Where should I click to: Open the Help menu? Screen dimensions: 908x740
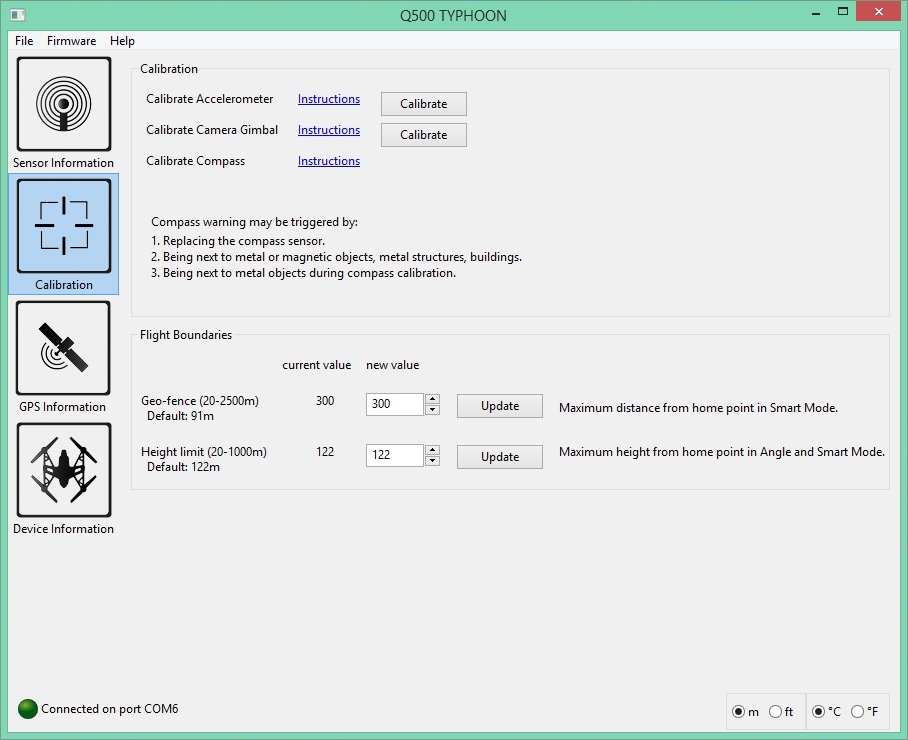click(122, 41)
